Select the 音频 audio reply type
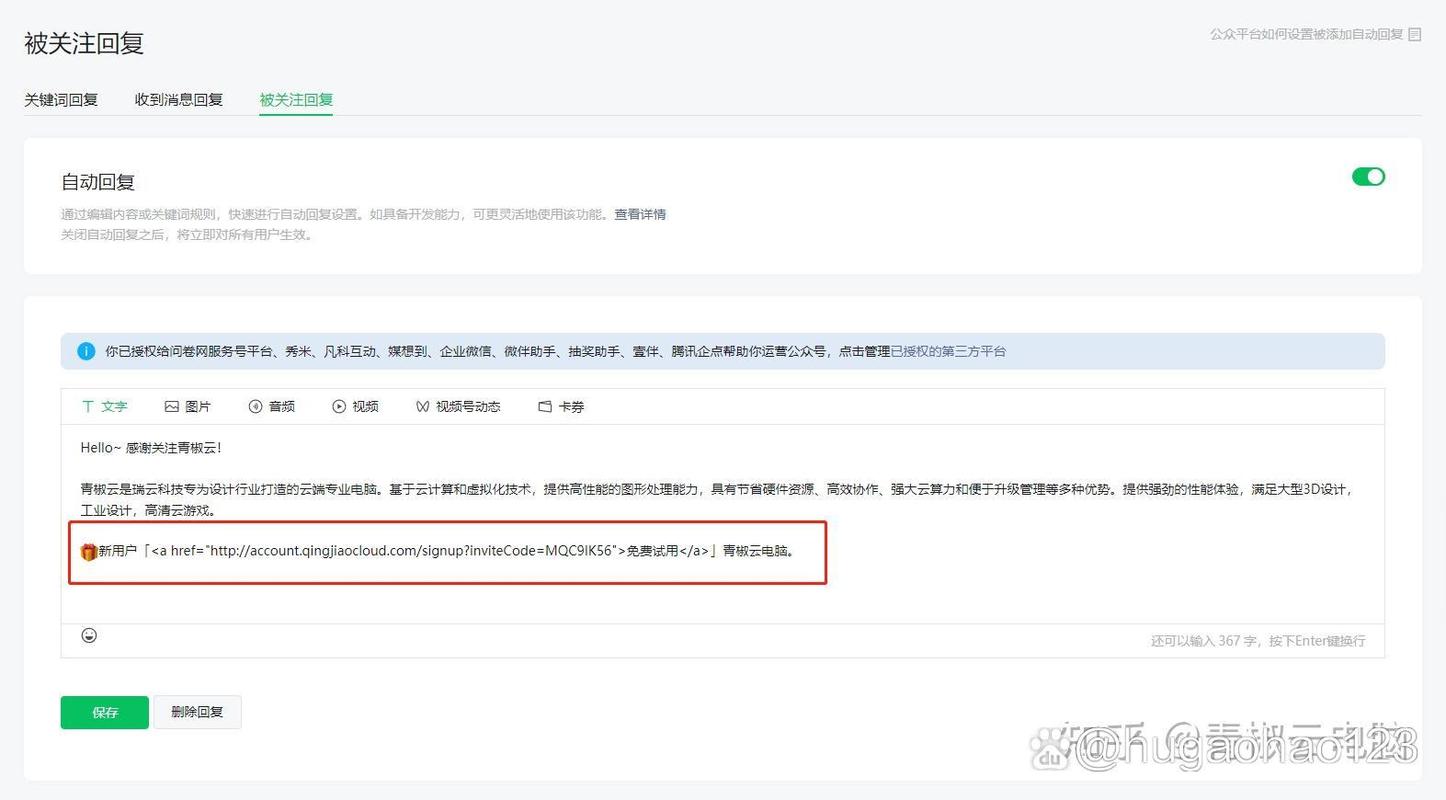The height and width of the screenshot is (800, 1446). pyautogui.click(x=271, y=406)
